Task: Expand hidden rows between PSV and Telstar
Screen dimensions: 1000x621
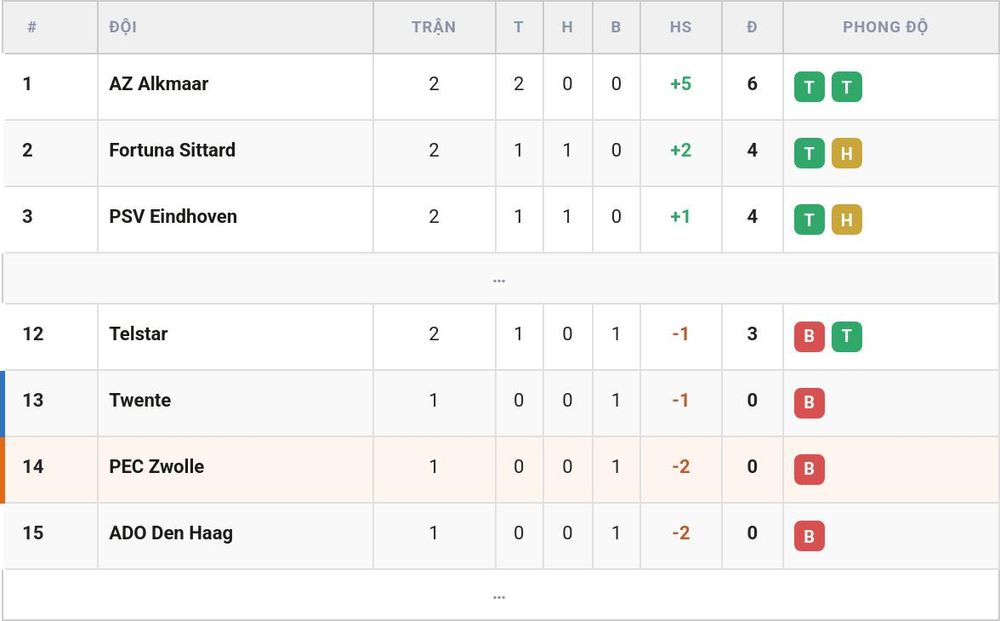Action: pos(499,279)
